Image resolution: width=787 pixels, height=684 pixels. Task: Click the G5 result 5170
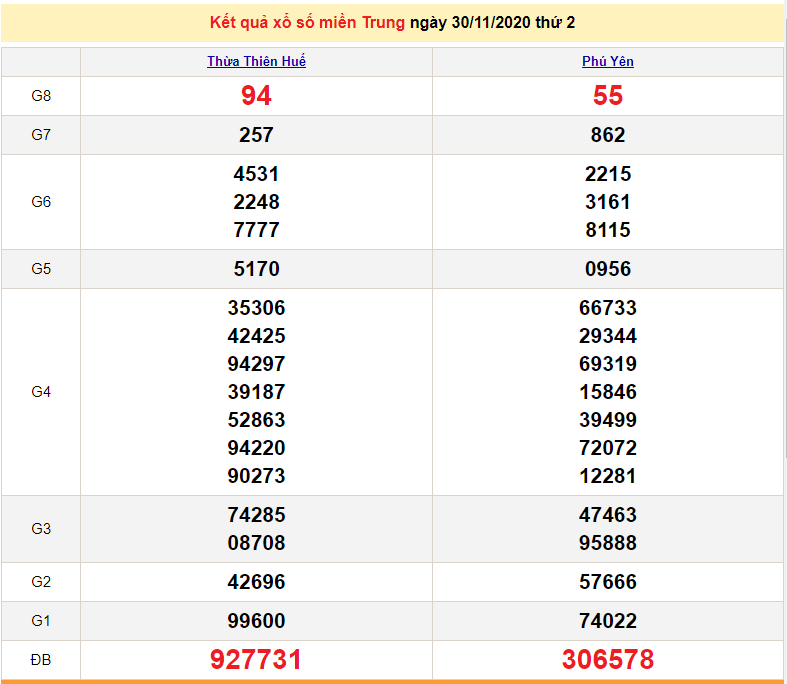point(256,269)
